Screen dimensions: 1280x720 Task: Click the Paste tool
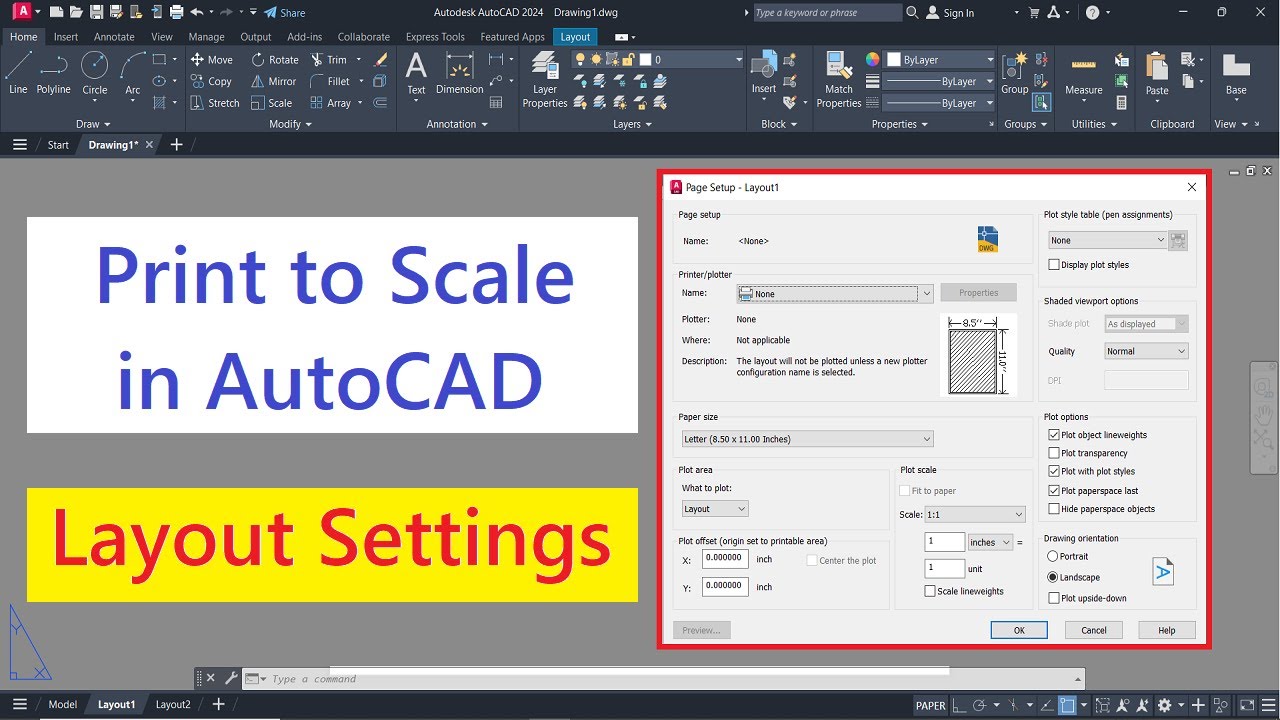[x=1157, y=74]
